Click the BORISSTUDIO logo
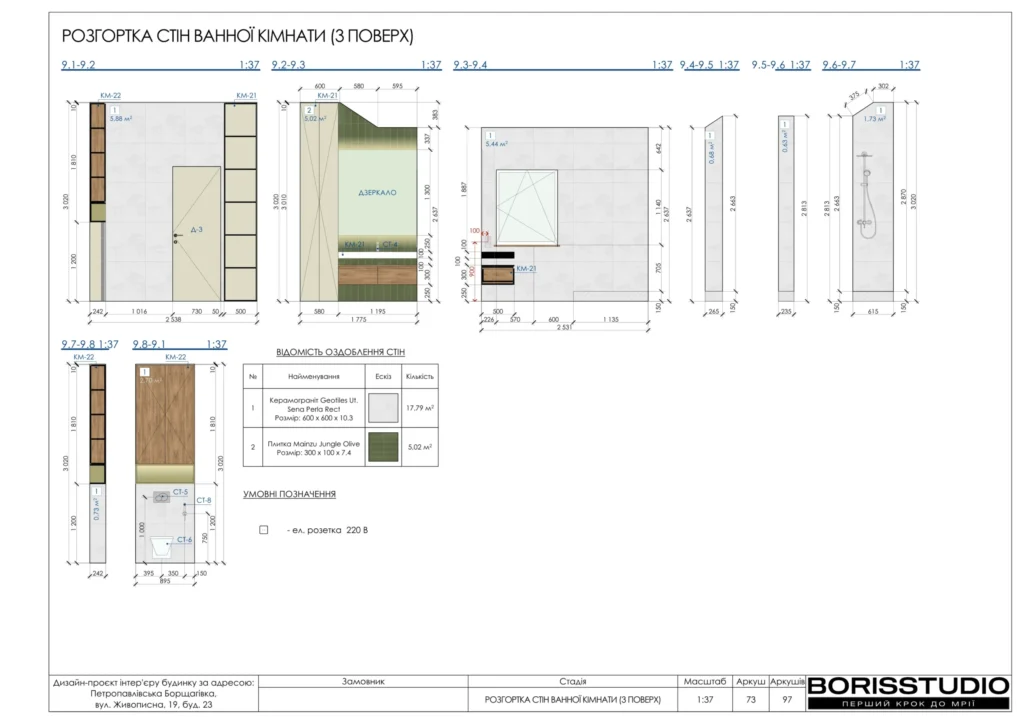1024x724 pixels. (908, 692)
